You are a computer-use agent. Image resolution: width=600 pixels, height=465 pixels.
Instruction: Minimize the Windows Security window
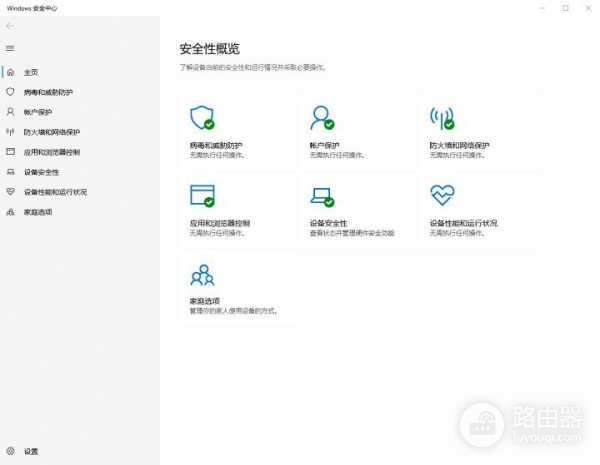pyautogui.click(x=543, y=8)
